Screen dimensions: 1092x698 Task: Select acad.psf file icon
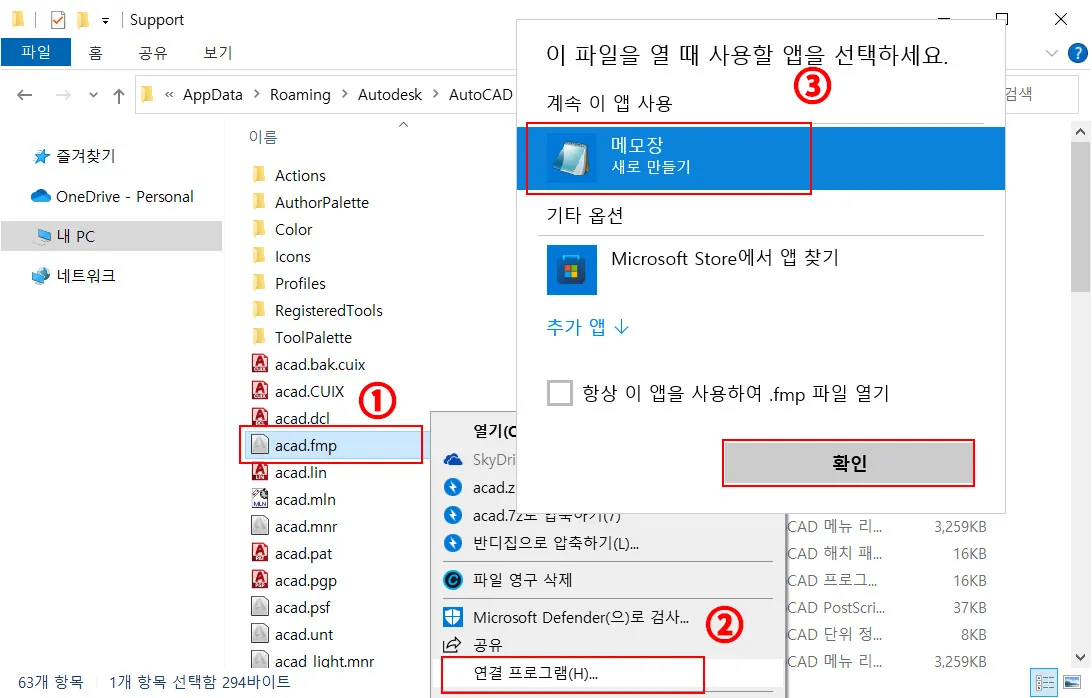click(x=260, y=607)
